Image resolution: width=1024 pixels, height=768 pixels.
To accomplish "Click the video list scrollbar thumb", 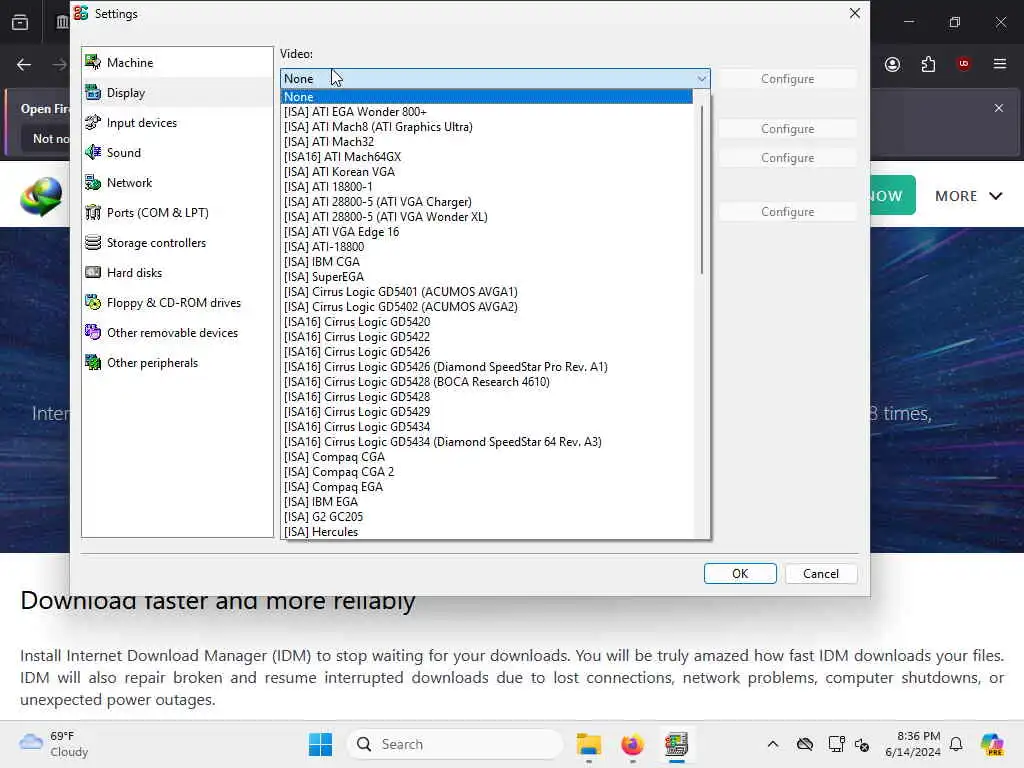I will click(x=701, y=189).
